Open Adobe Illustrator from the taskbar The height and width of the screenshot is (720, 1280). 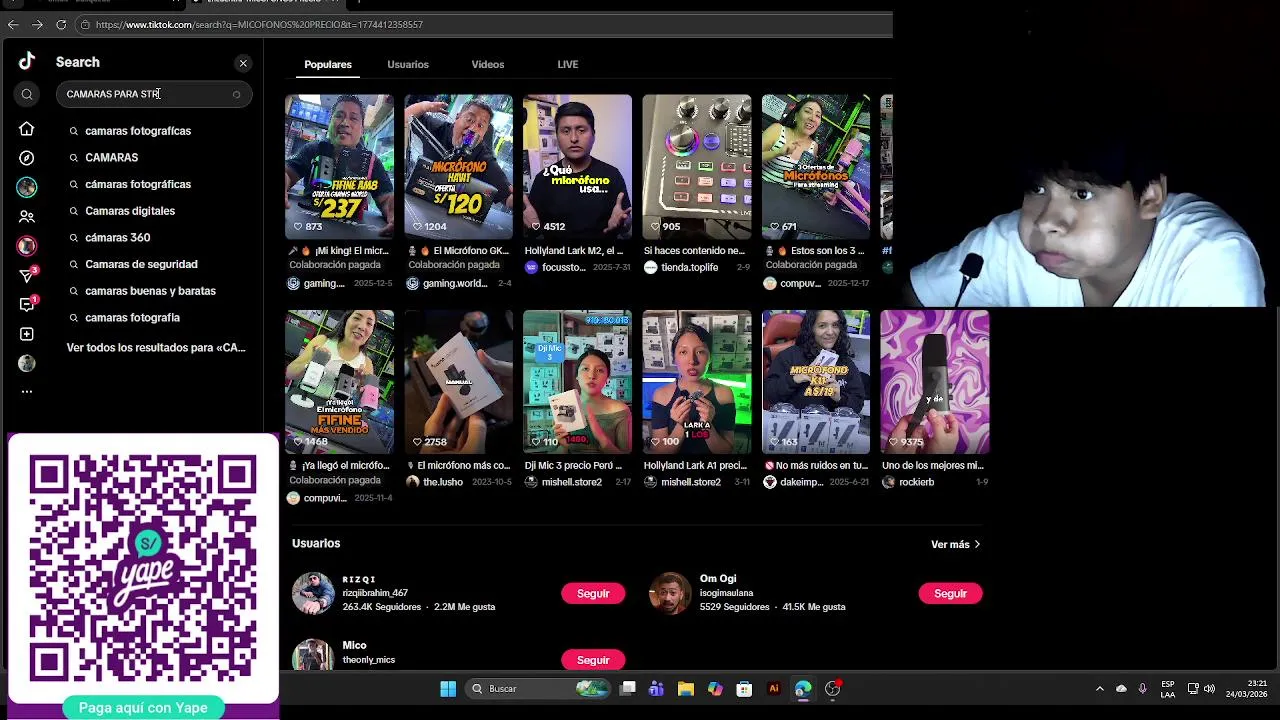pos(773,688)
